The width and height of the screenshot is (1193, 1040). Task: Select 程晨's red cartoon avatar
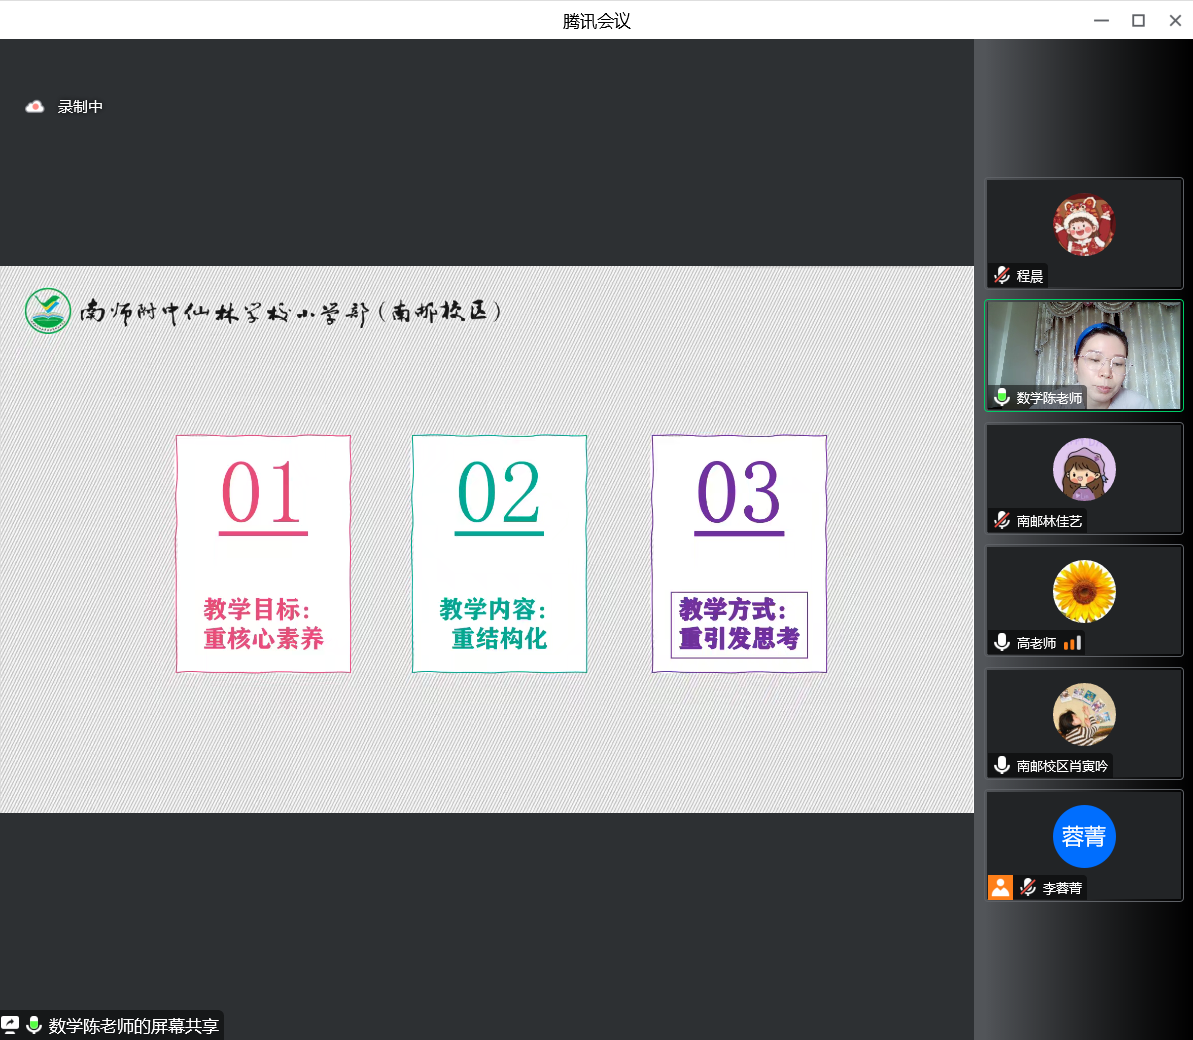pyautogui.click(x=1083, y=224)
